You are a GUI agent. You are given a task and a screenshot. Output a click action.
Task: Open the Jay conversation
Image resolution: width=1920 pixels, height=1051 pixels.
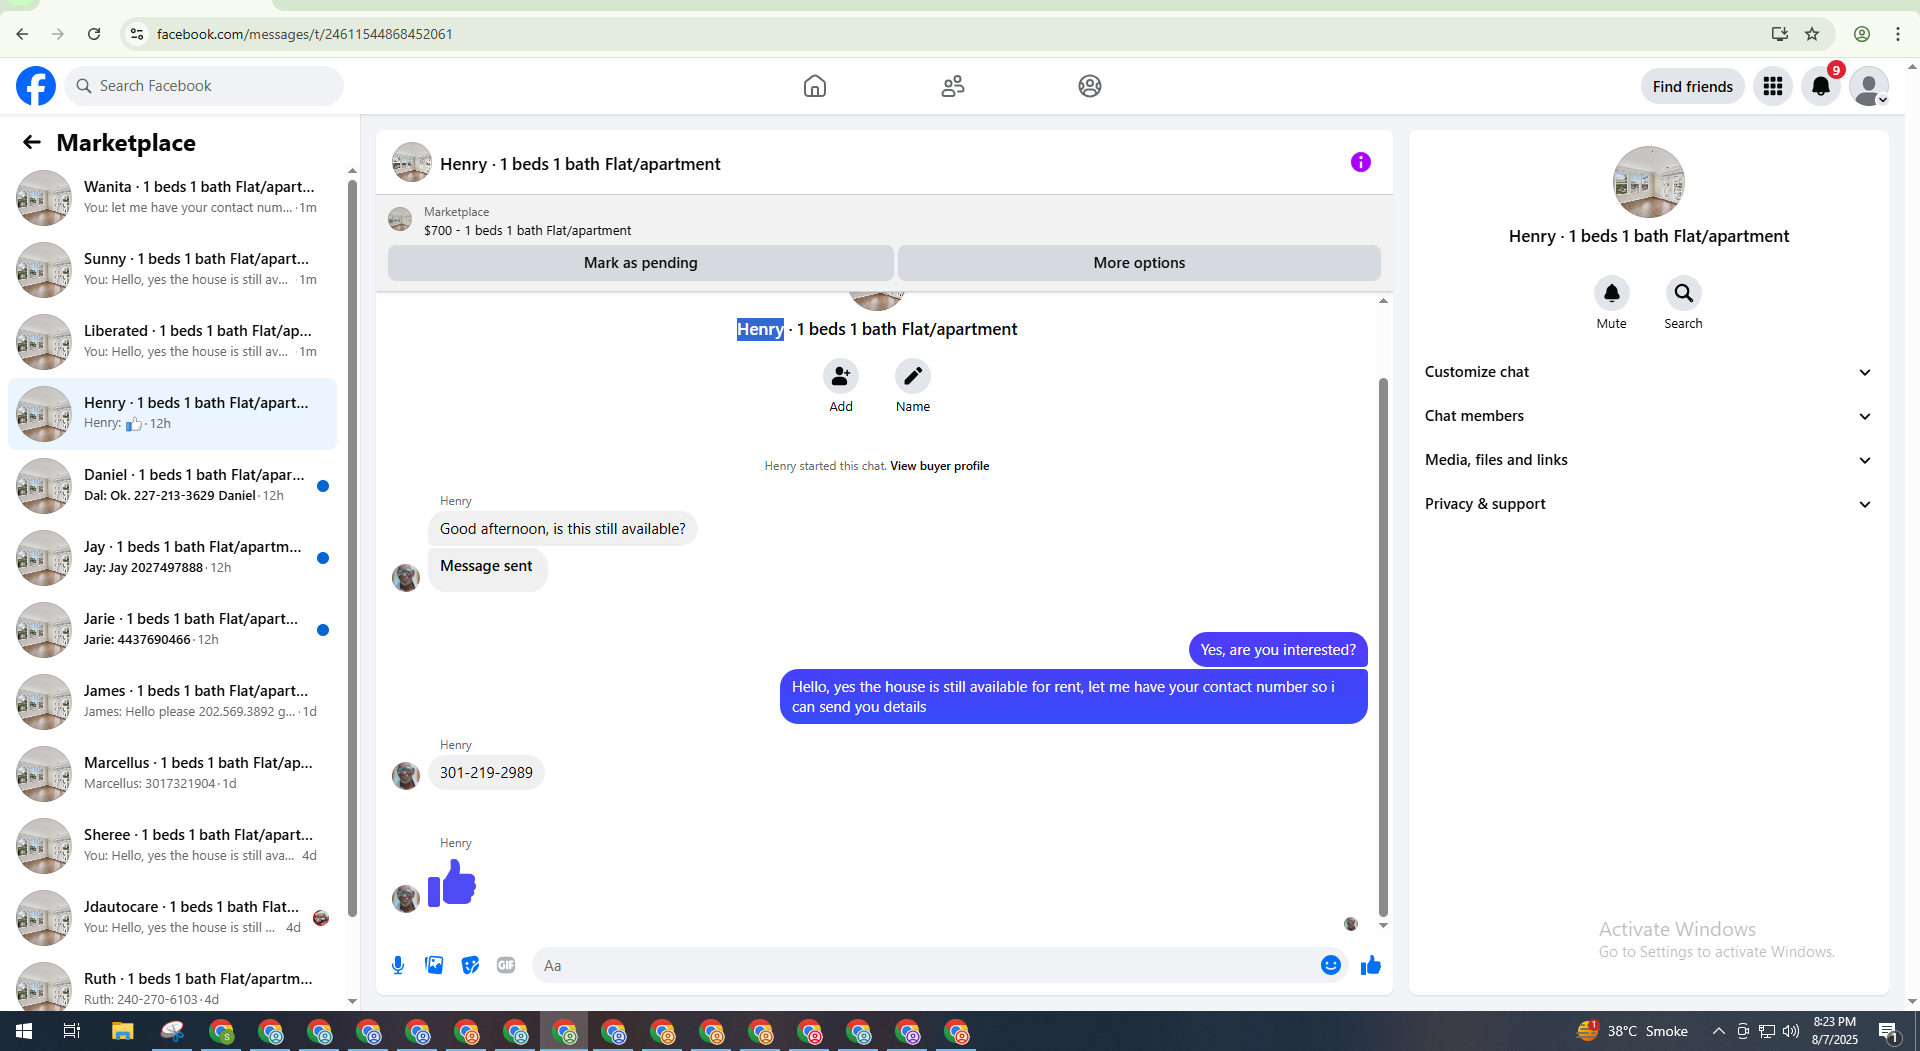click(173, 558)
